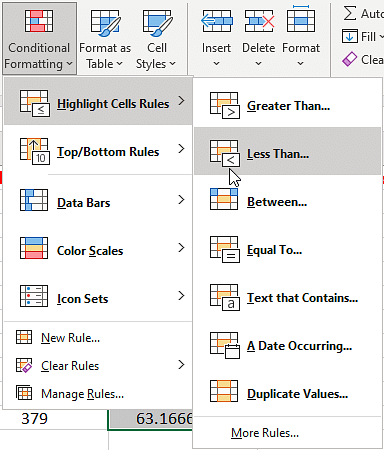Pick the Text that Contains... entry
384x450 pixels.
pos(287,295)
